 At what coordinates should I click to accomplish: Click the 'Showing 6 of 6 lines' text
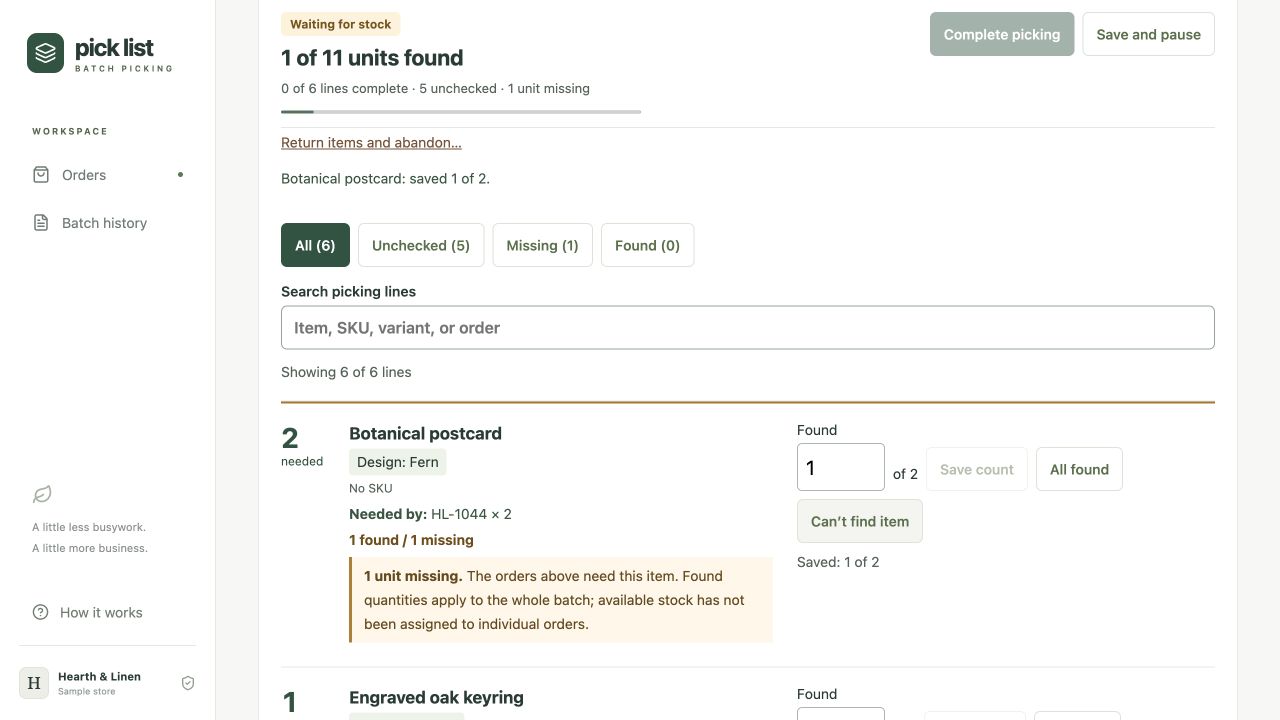pyautogui.click(x=346, y=372)
